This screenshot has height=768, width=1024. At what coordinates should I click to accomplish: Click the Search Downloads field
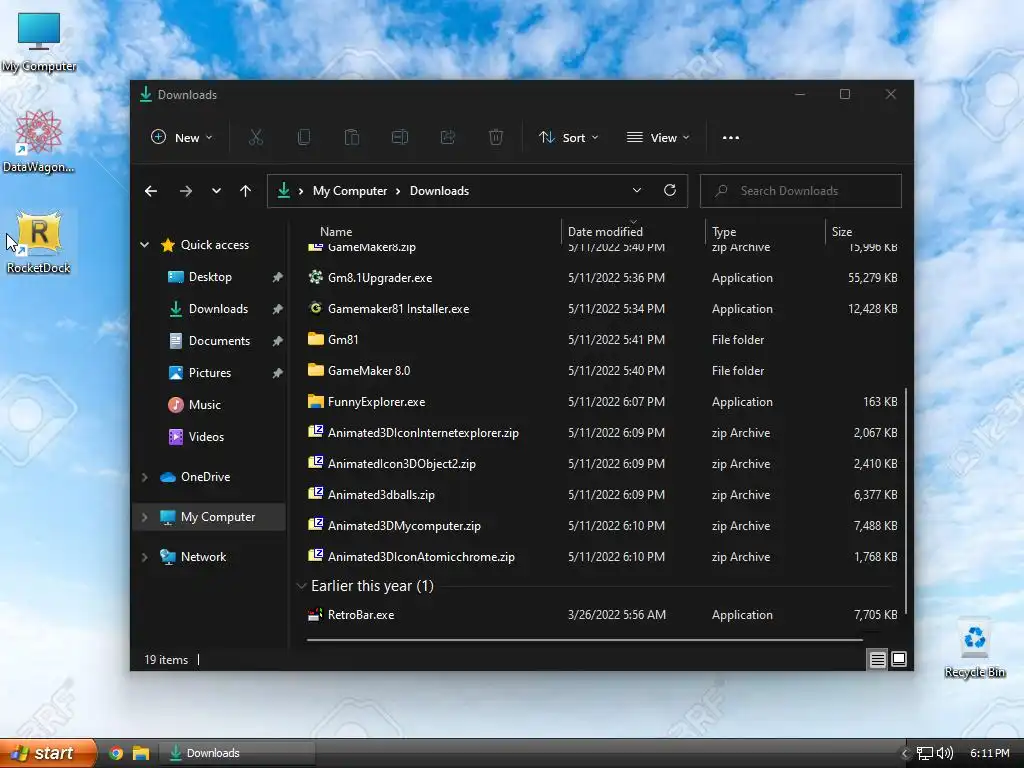801,191
